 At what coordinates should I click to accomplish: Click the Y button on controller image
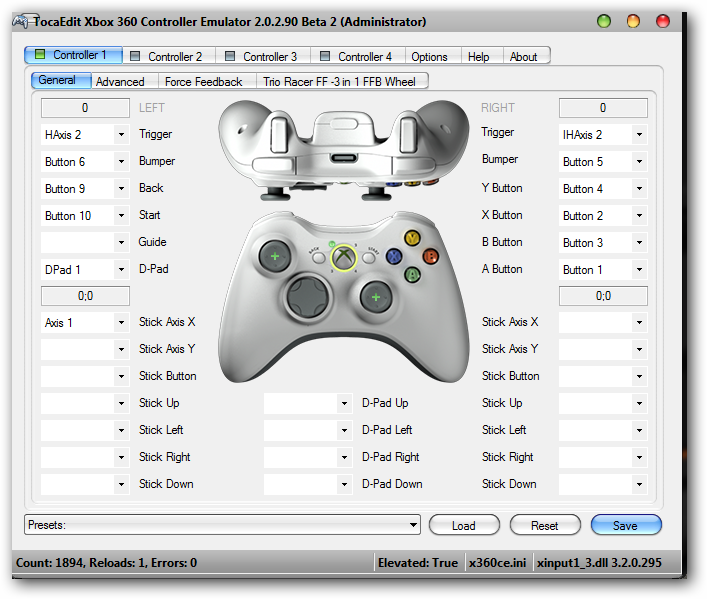pos(412,238)
